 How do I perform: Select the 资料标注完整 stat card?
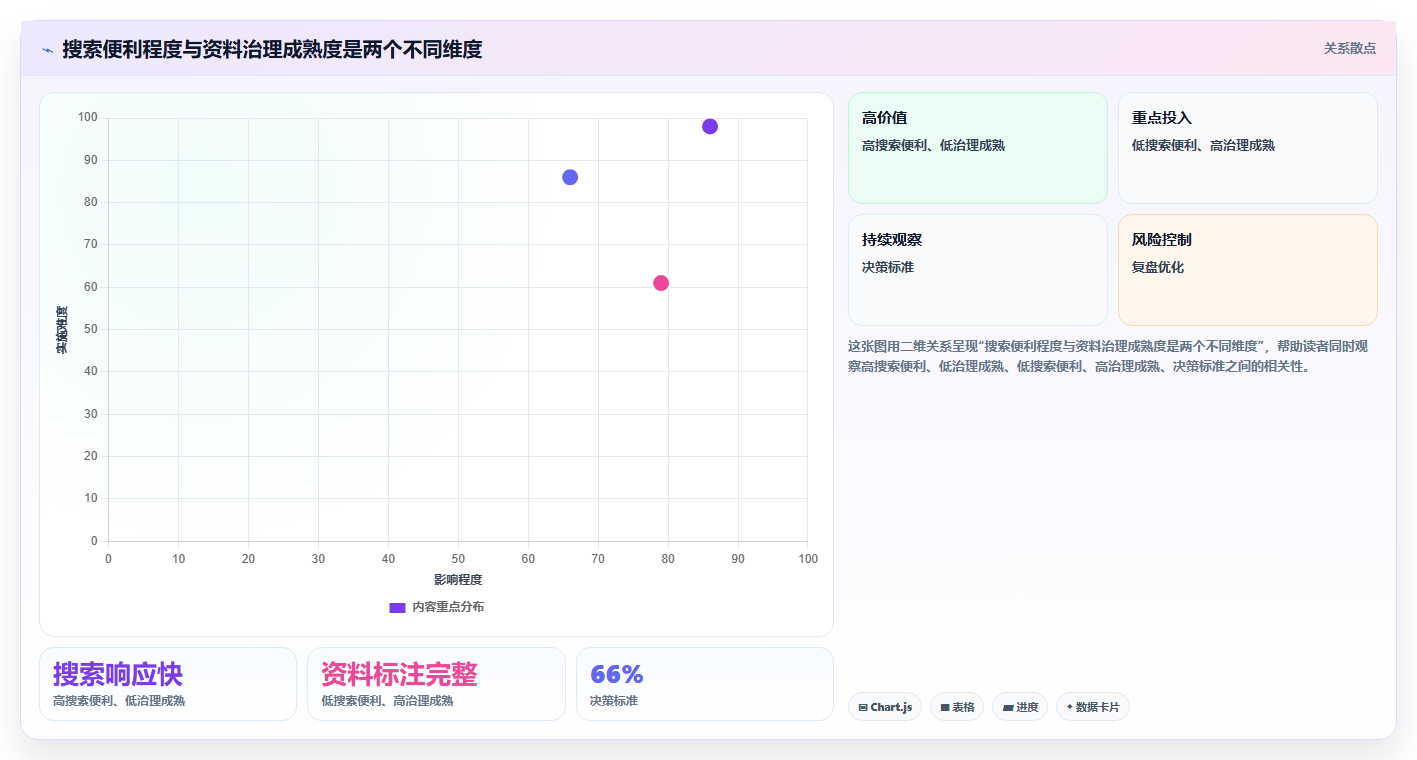click(x=436, y=684)
